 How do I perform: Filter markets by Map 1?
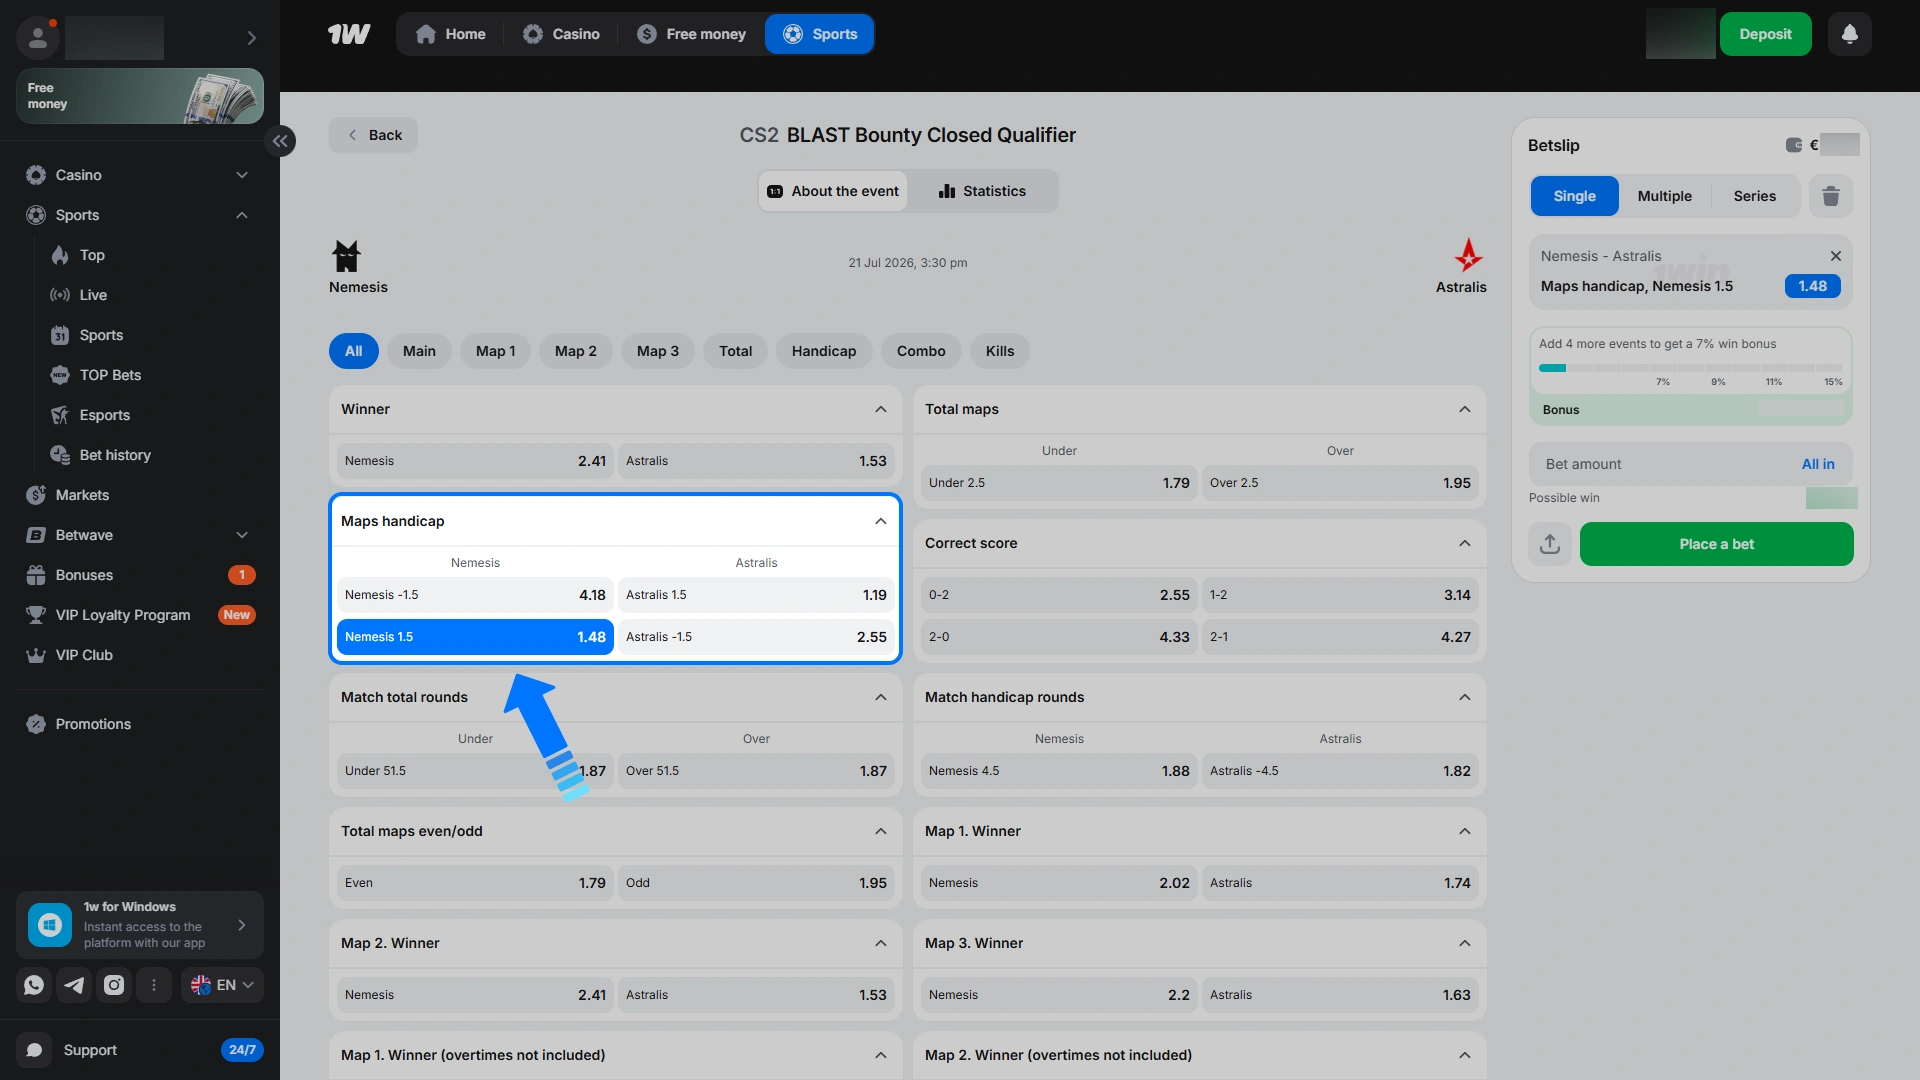coord(495,351)
